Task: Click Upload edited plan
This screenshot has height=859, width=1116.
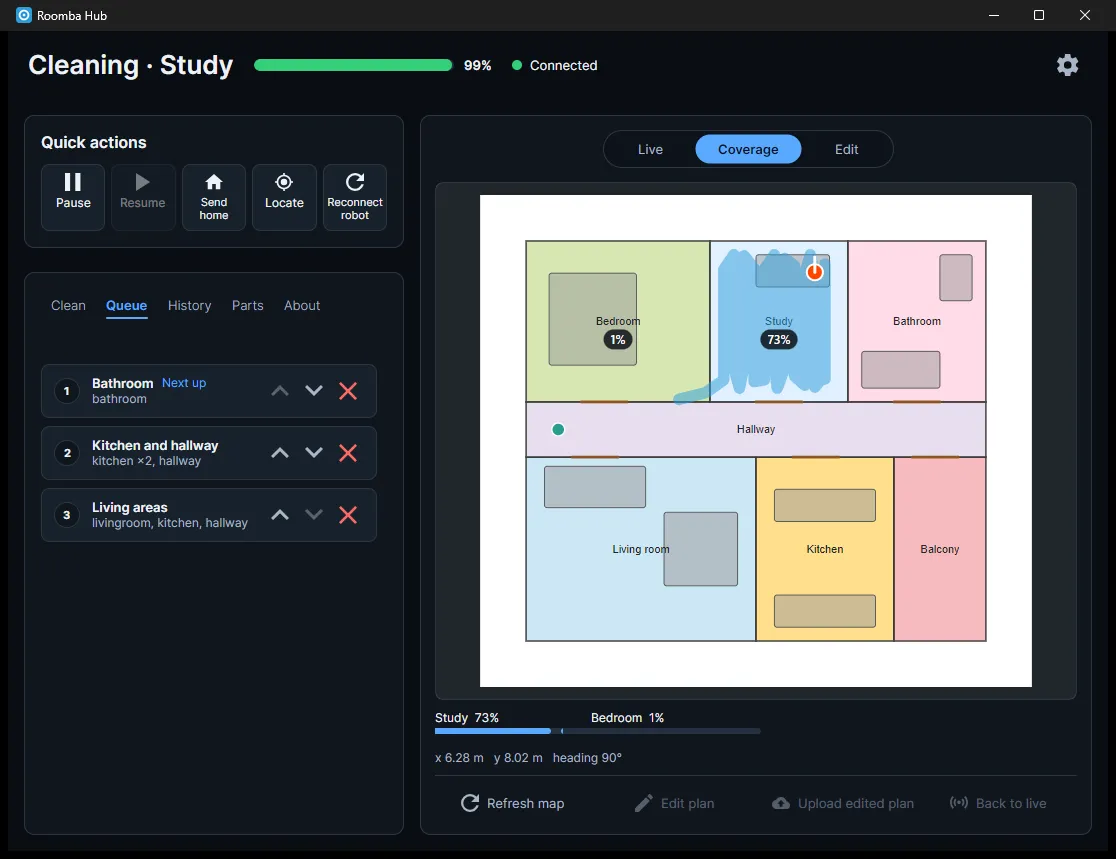Action: 843,803
